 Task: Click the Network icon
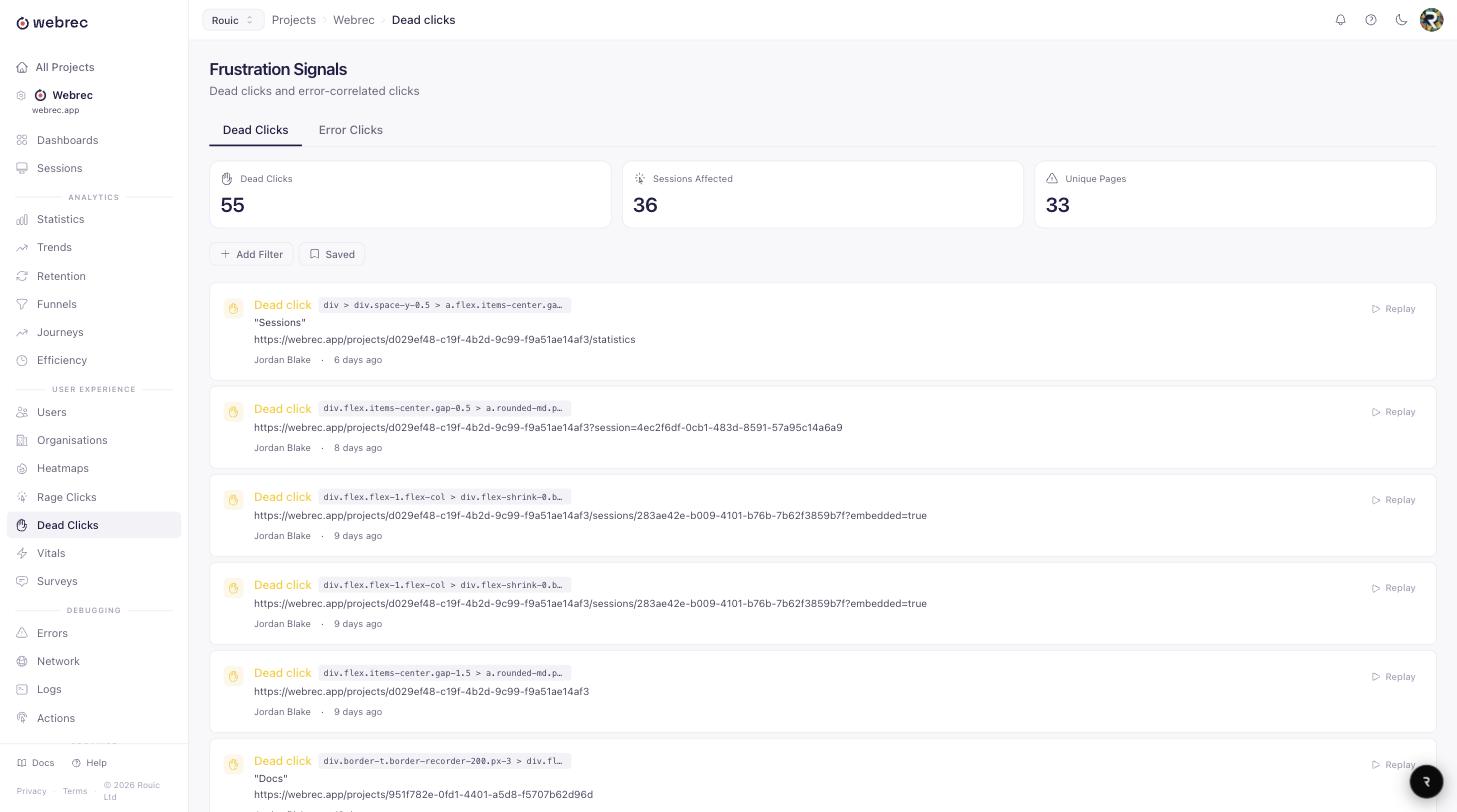click(22, 661)
